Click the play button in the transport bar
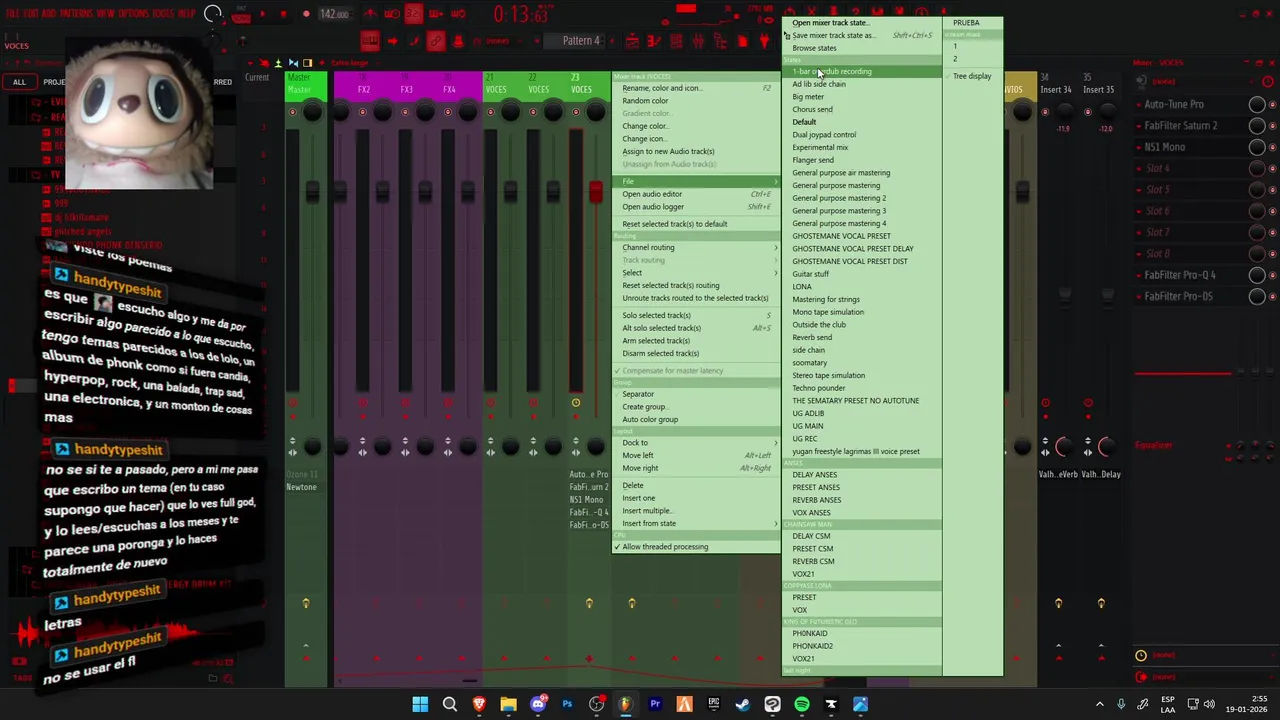Viewport: 1280px width, 720px height. click(x=263, y=14)
